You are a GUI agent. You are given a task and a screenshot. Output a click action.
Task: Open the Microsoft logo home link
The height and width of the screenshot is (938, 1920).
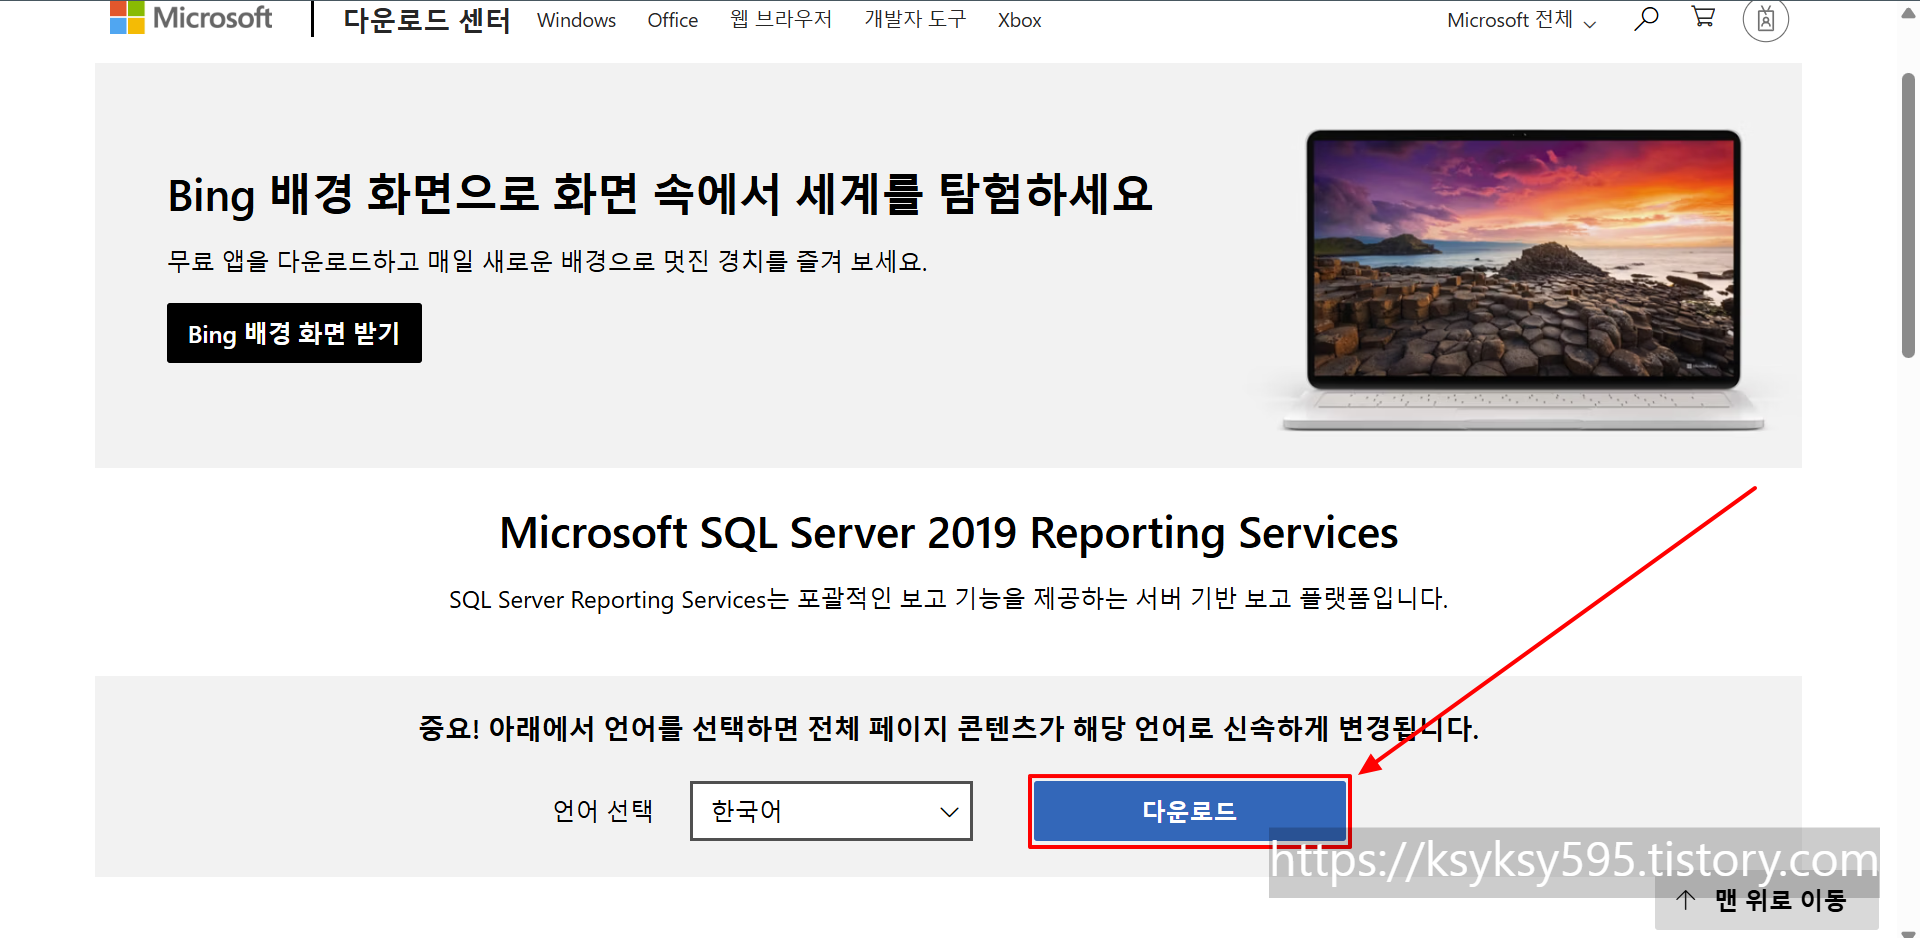[x=191, y=18]
